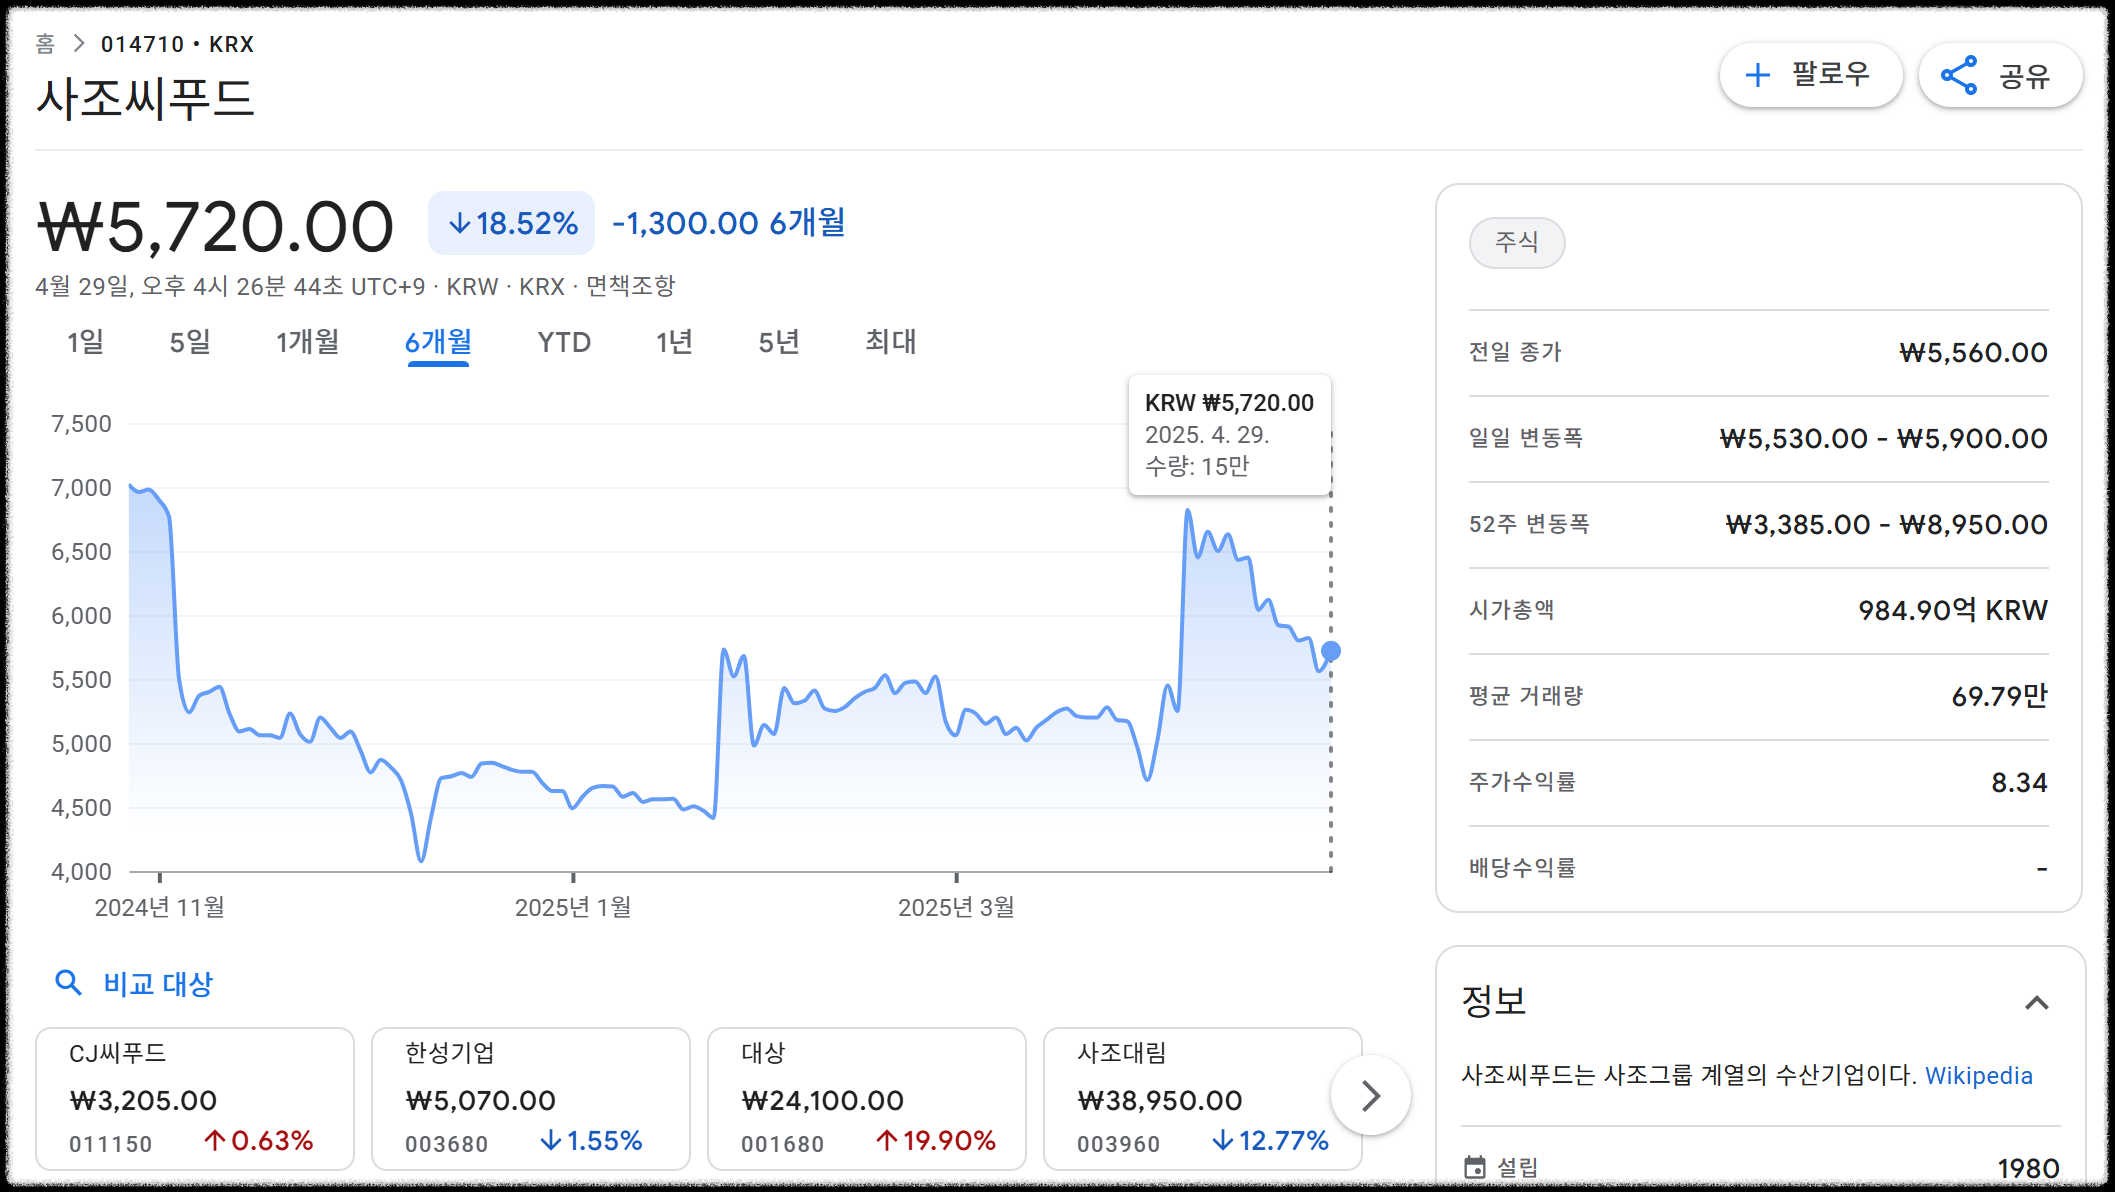Click the 설립 year 1980 value
Viewport: 2115px width, 1192px height.
(x=2028, y=1168)
